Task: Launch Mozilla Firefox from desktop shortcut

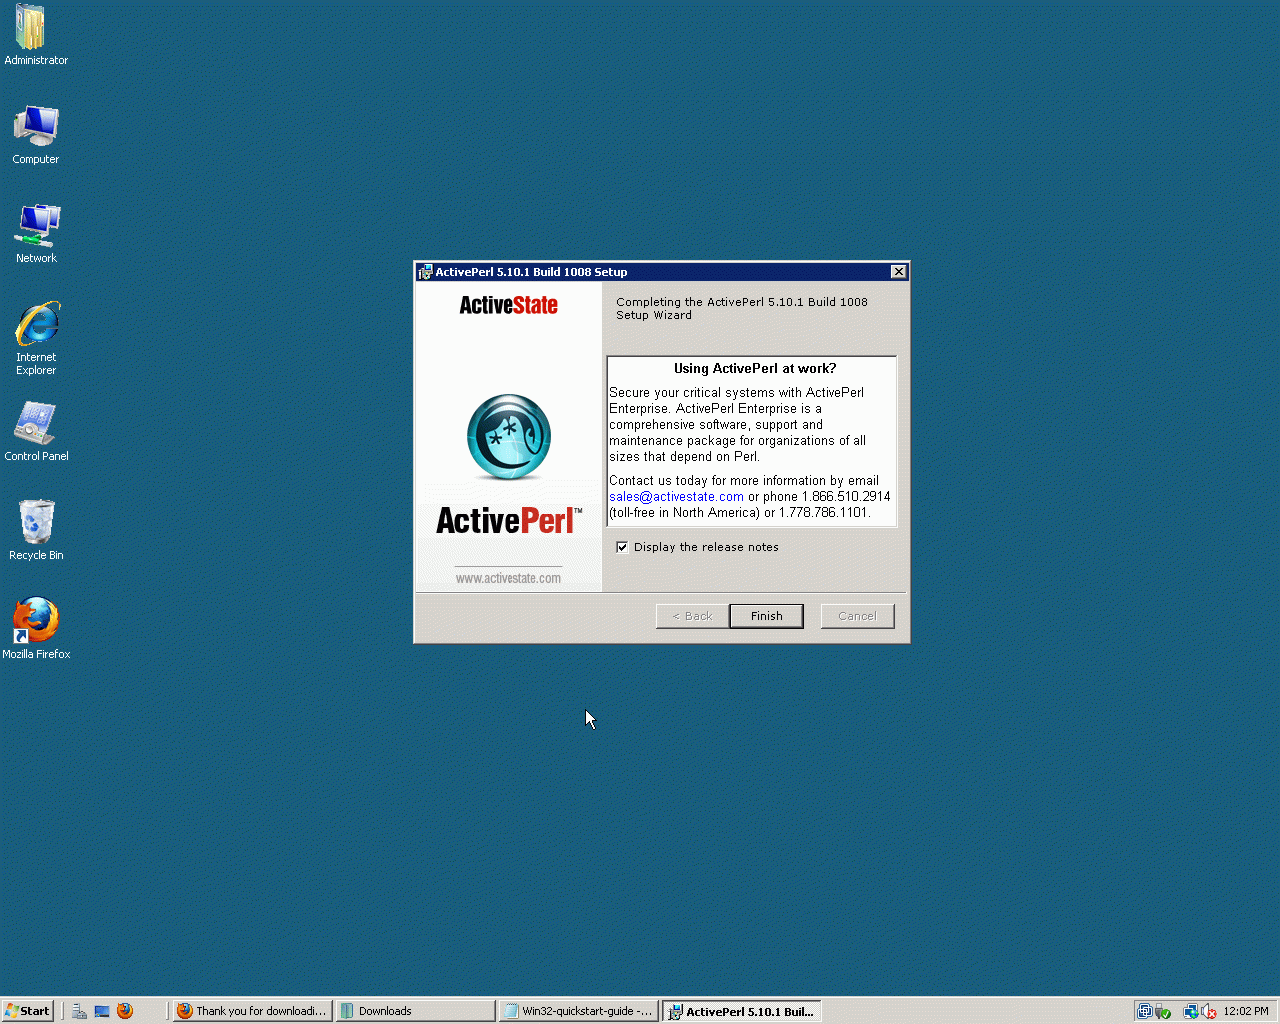Action: click(x=36, y=628)
